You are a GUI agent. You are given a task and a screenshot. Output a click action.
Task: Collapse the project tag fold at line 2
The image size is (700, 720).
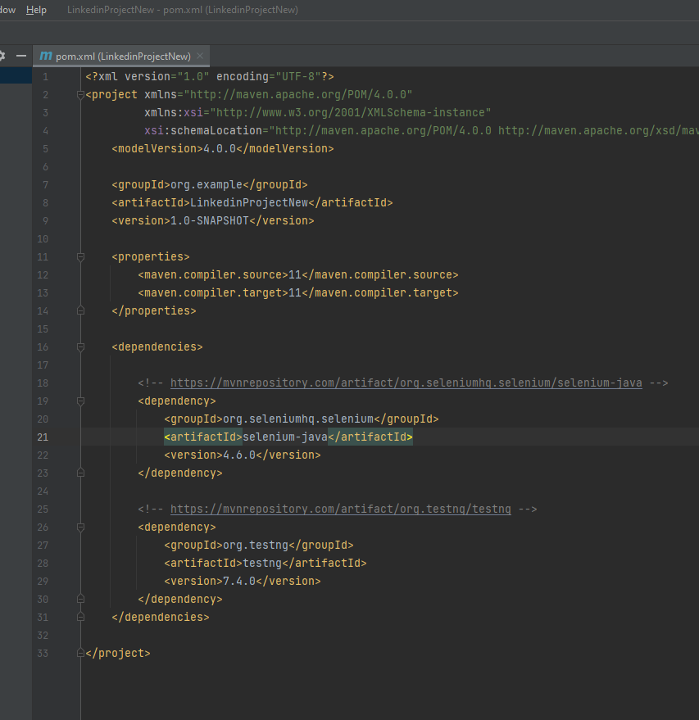click(80, 95)
